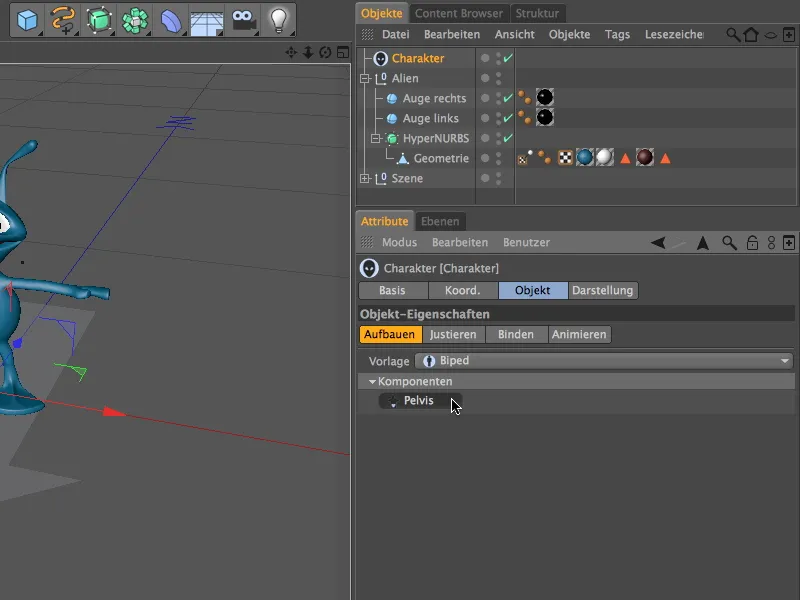This screenshot has height=600, width=800.
Task: Go up one level in Attribute Manager
Action: [x=703, y=243]
